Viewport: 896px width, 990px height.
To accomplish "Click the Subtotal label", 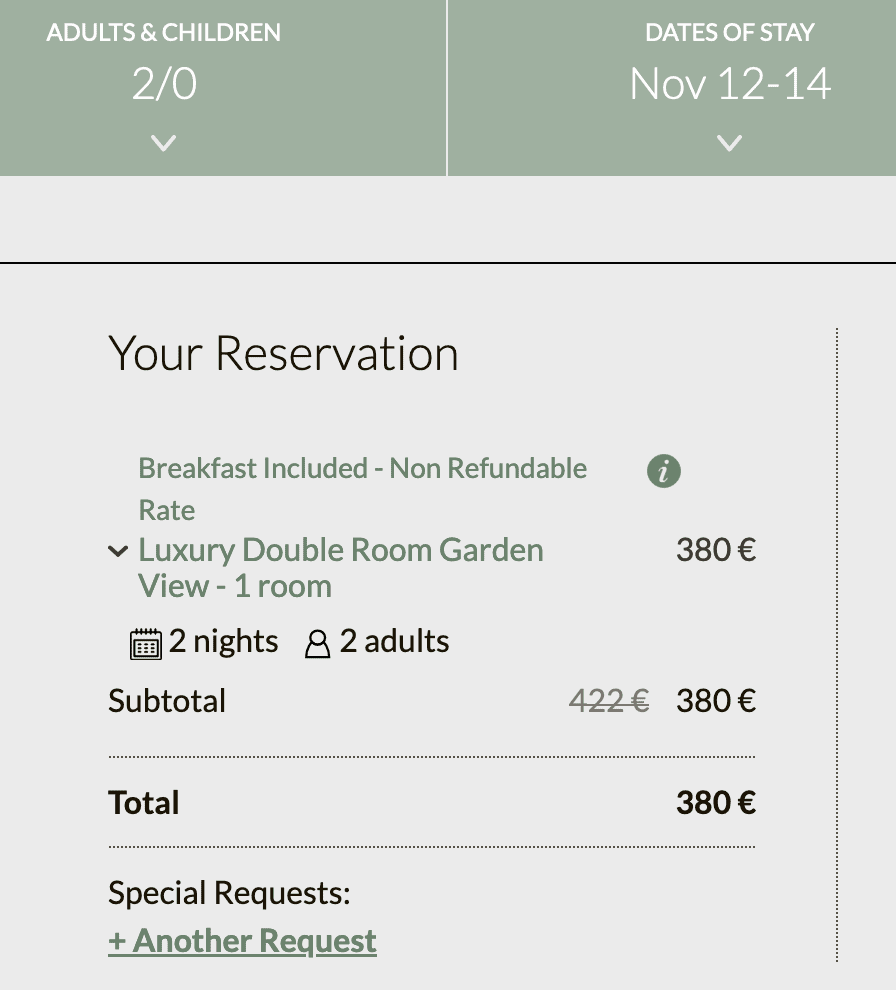I will click(x=167, y=701).
